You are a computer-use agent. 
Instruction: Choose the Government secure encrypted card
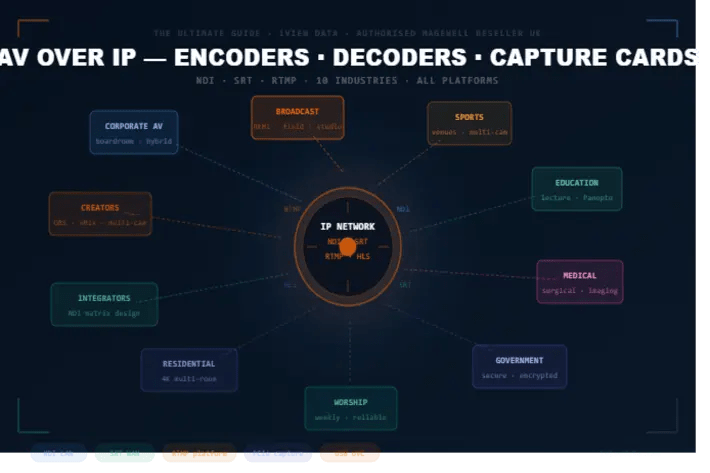(x=519, y=367)
